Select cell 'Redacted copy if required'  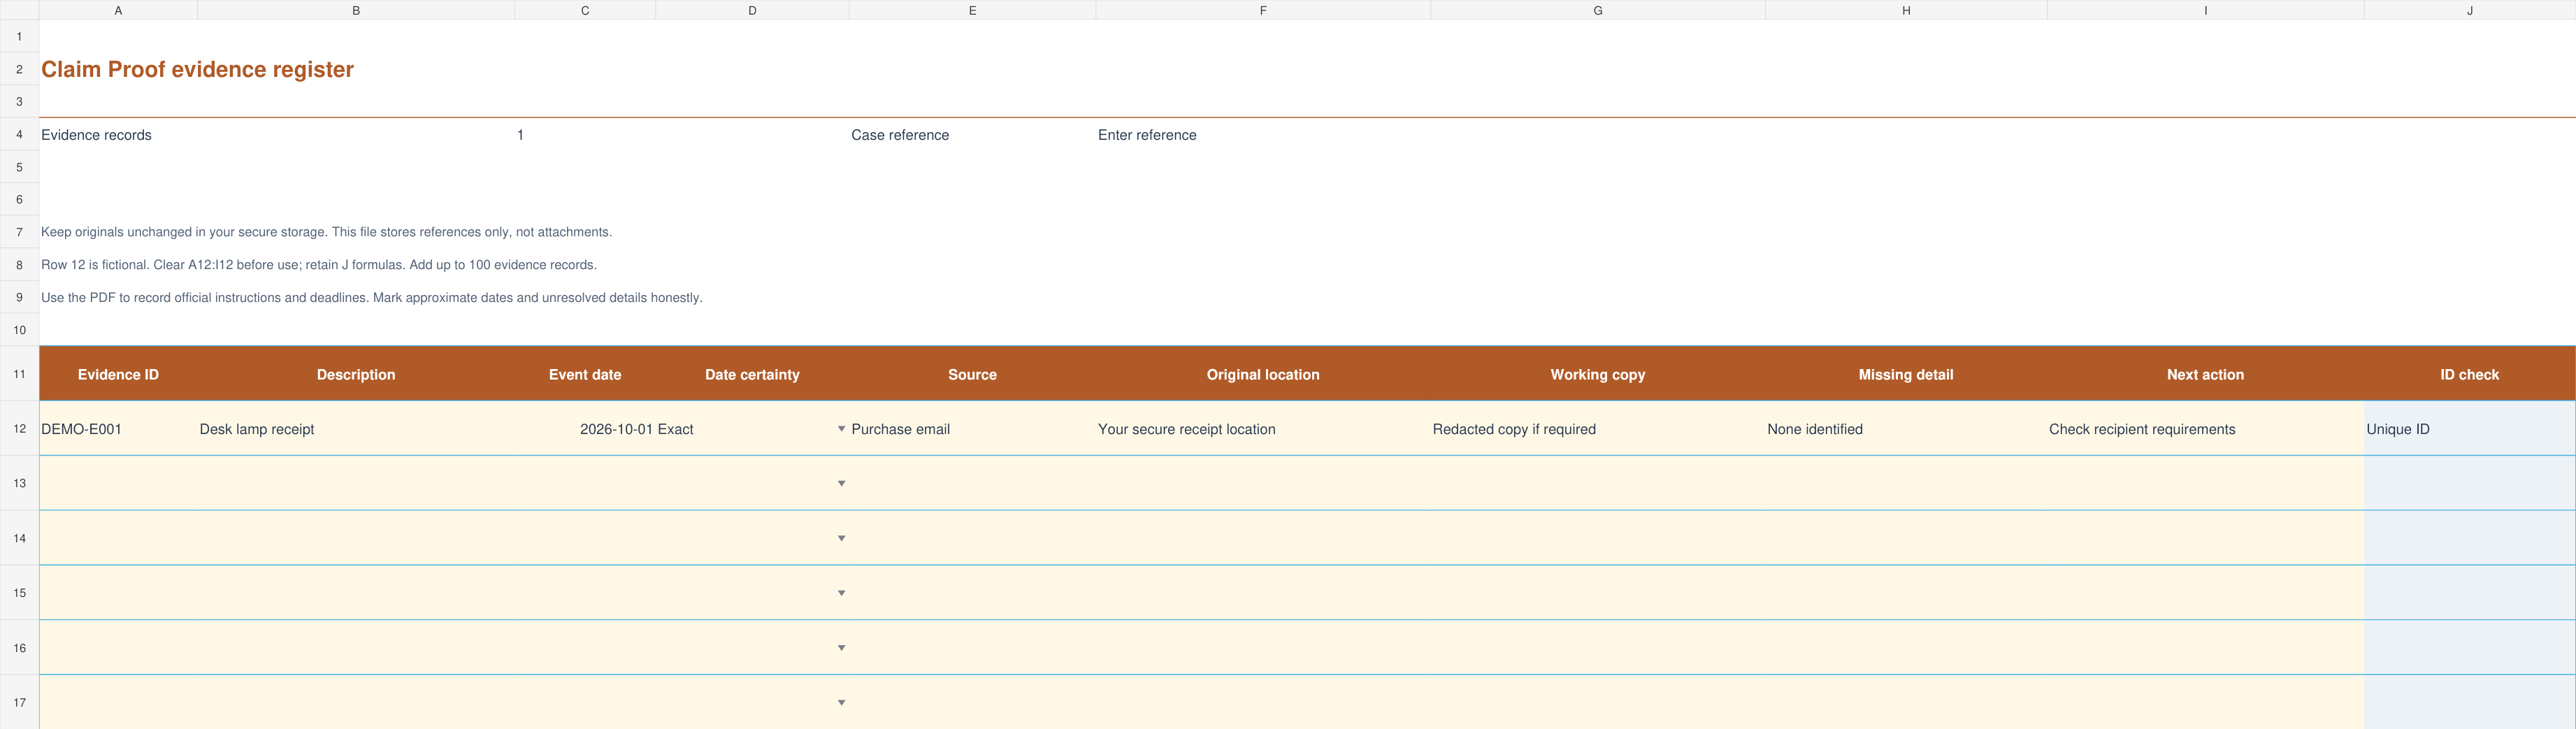click(1598, 429)
